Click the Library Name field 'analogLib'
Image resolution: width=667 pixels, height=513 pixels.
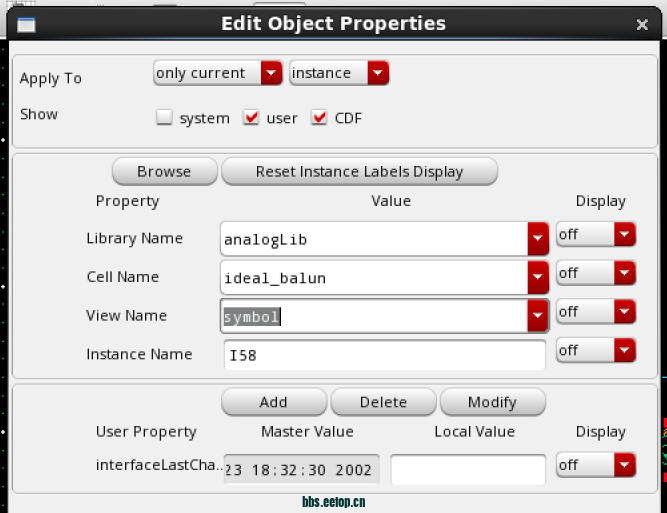pyautogui.click(x=374, y=239)
